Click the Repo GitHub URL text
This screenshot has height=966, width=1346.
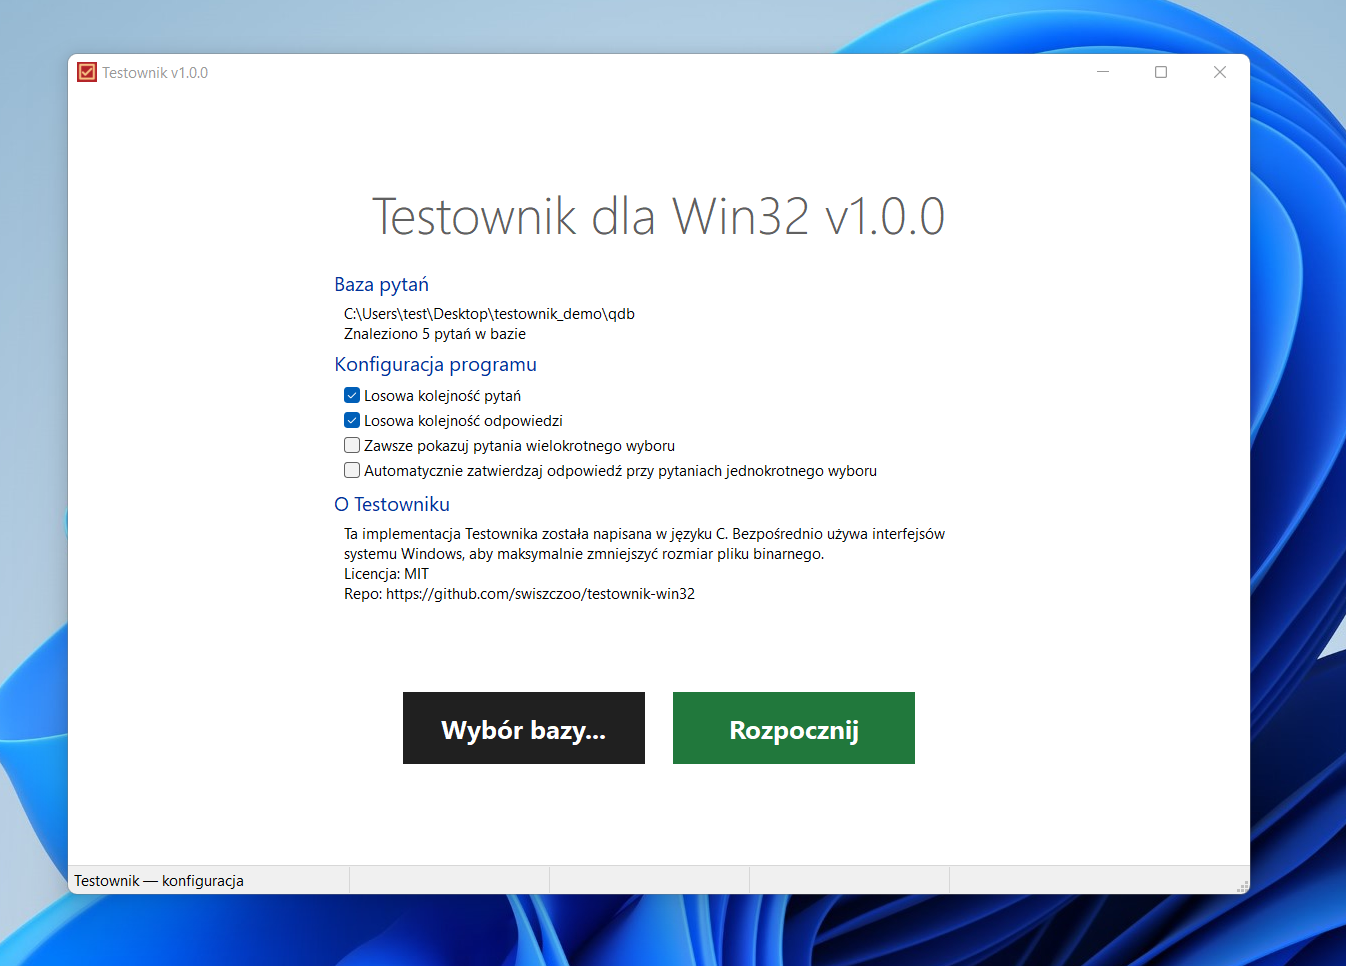coord(540,594)
